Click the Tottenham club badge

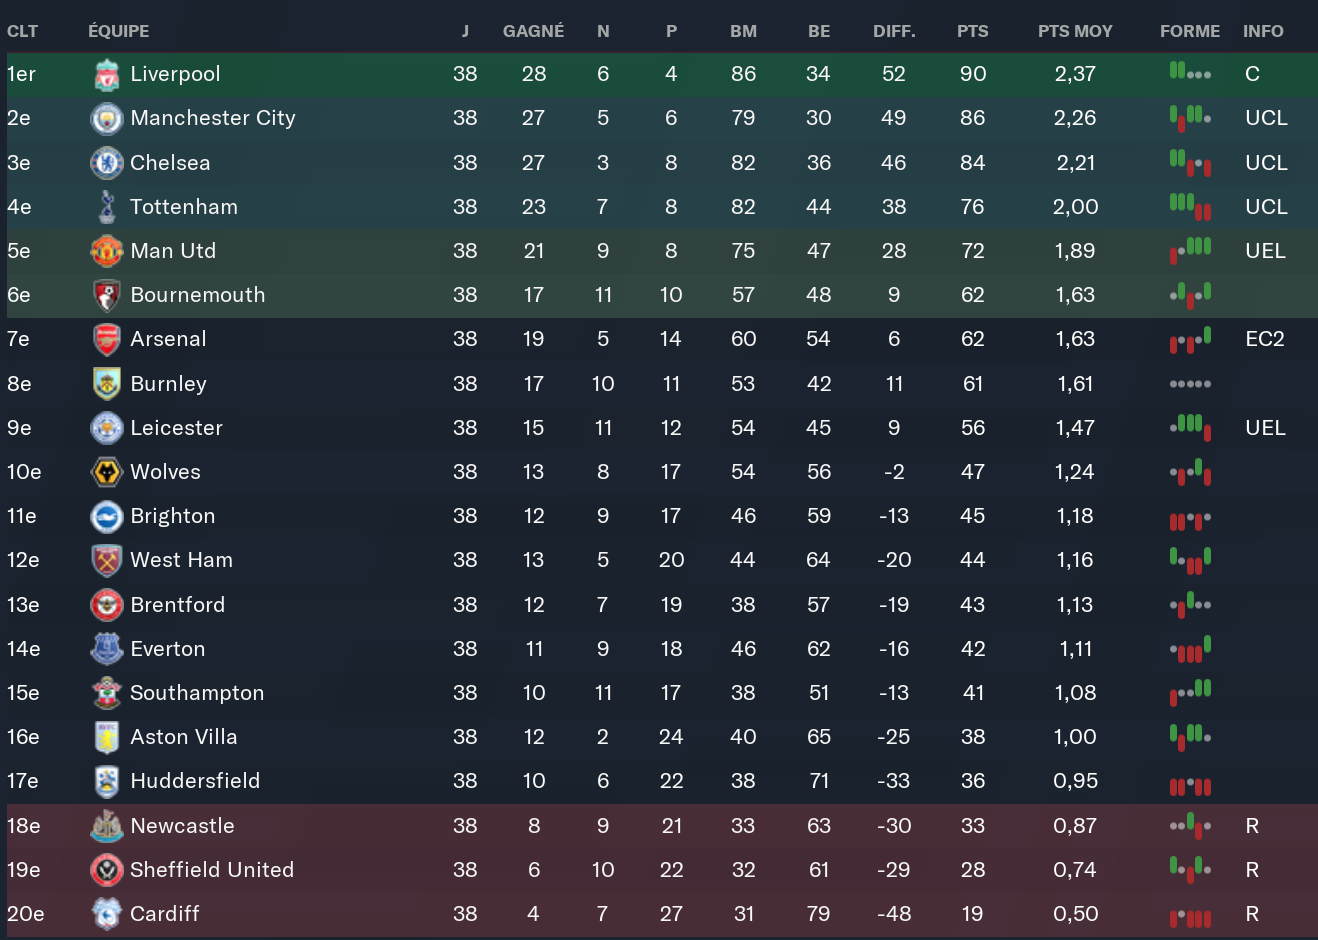point(106,207)
